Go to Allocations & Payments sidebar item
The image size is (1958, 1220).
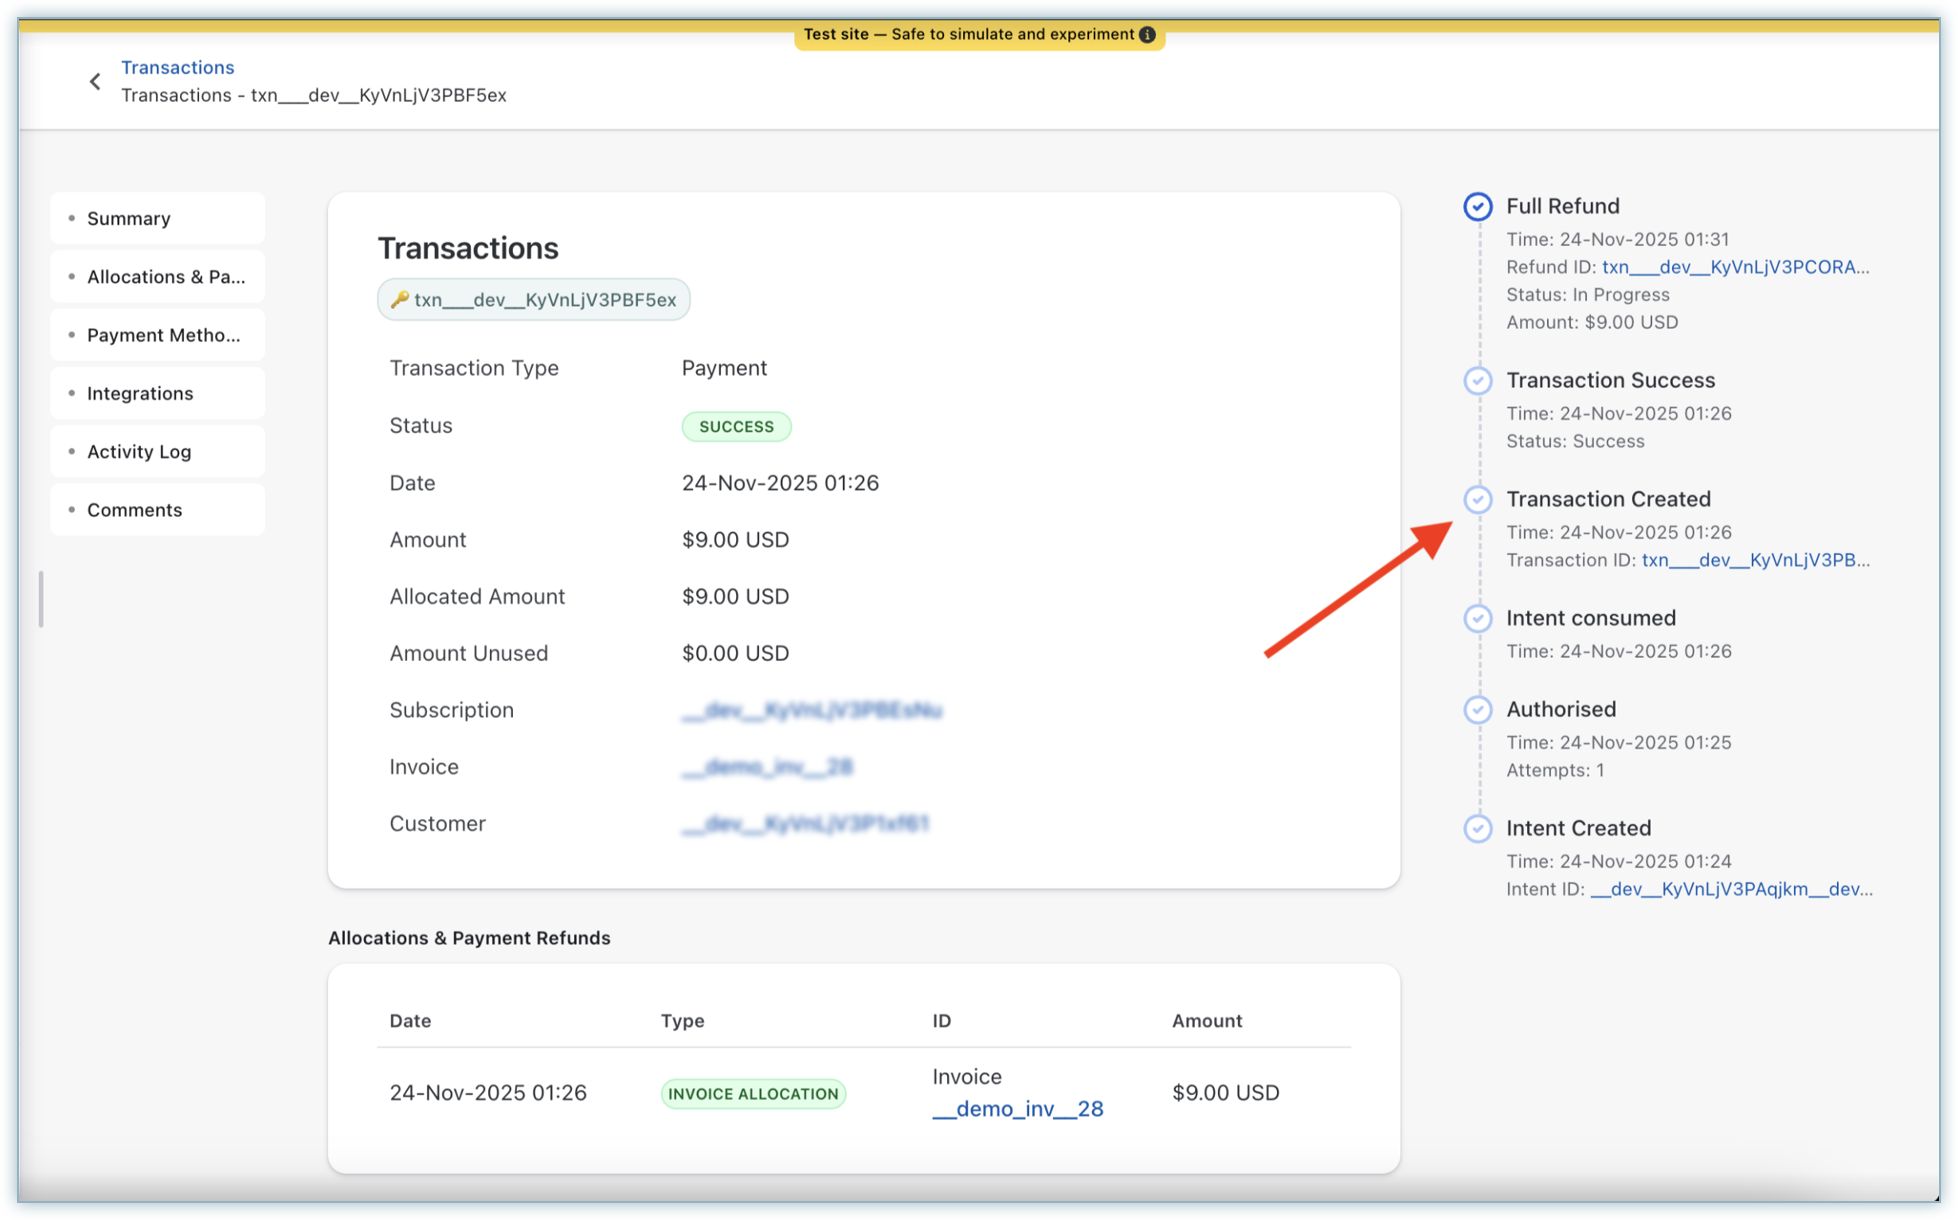coord(157,277)
